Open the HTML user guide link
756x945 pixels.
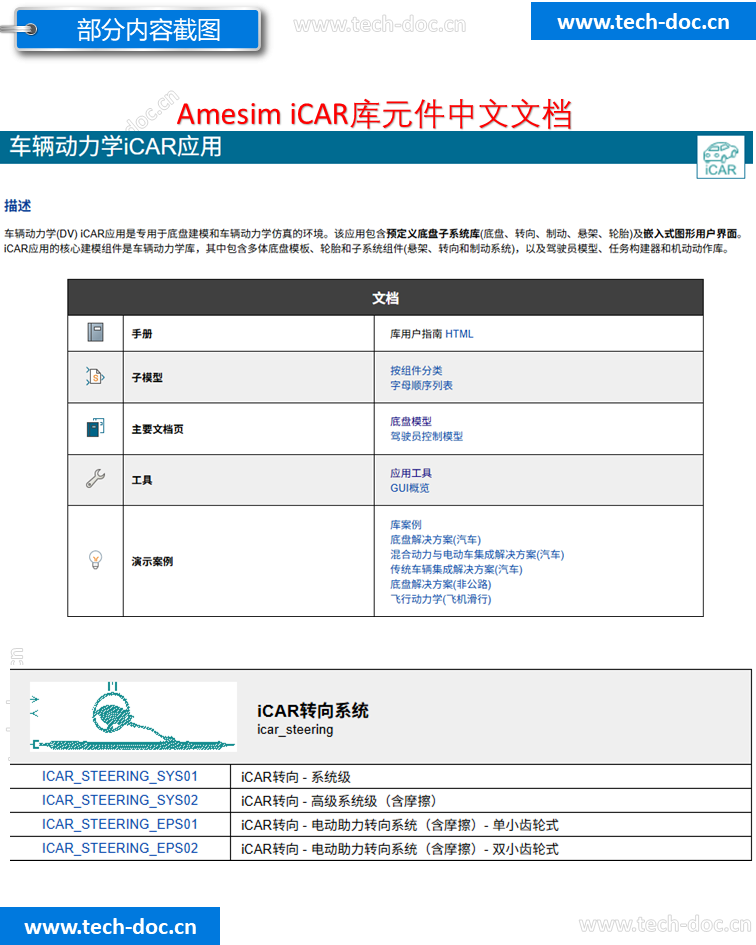click(459, 334)
